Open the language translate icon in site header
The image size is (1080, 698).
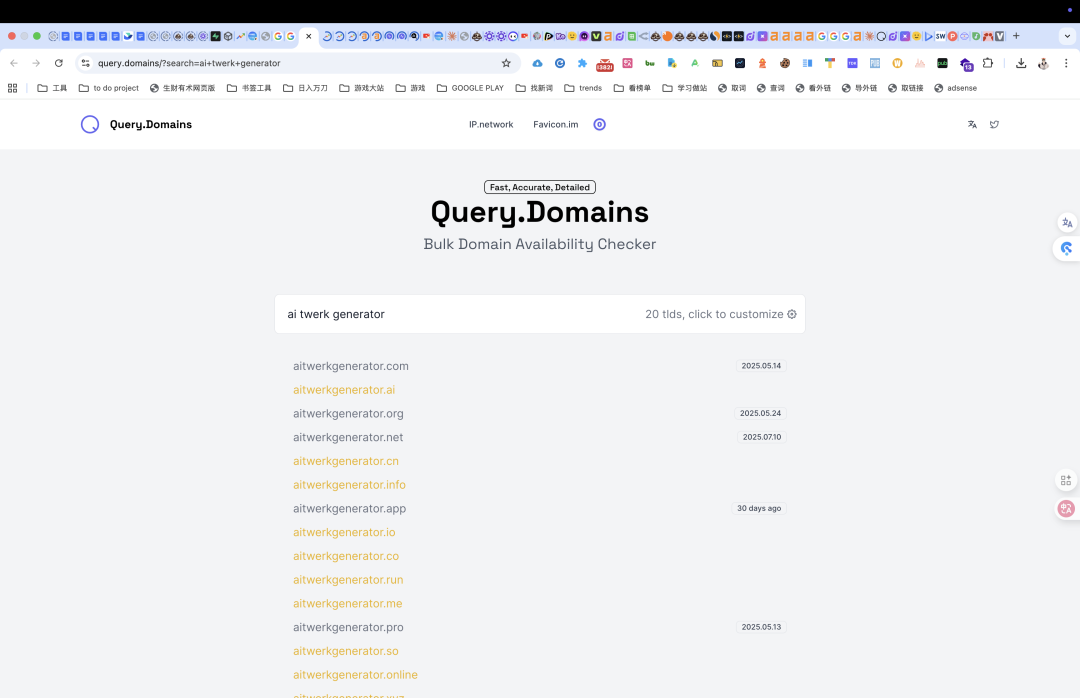coord(972,125)
